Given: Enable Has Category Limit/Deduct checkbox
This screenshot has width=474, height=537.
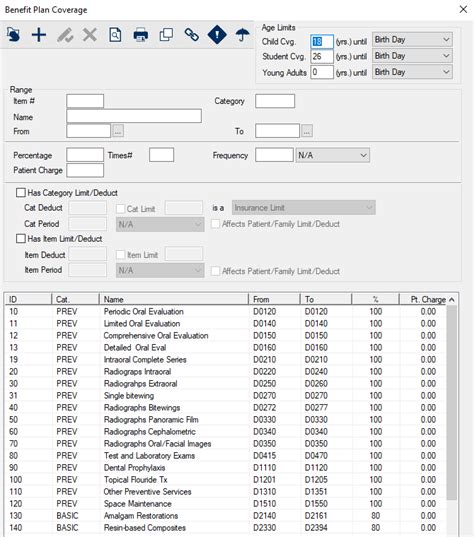Looking at the screenshot, I should point(21,192).
